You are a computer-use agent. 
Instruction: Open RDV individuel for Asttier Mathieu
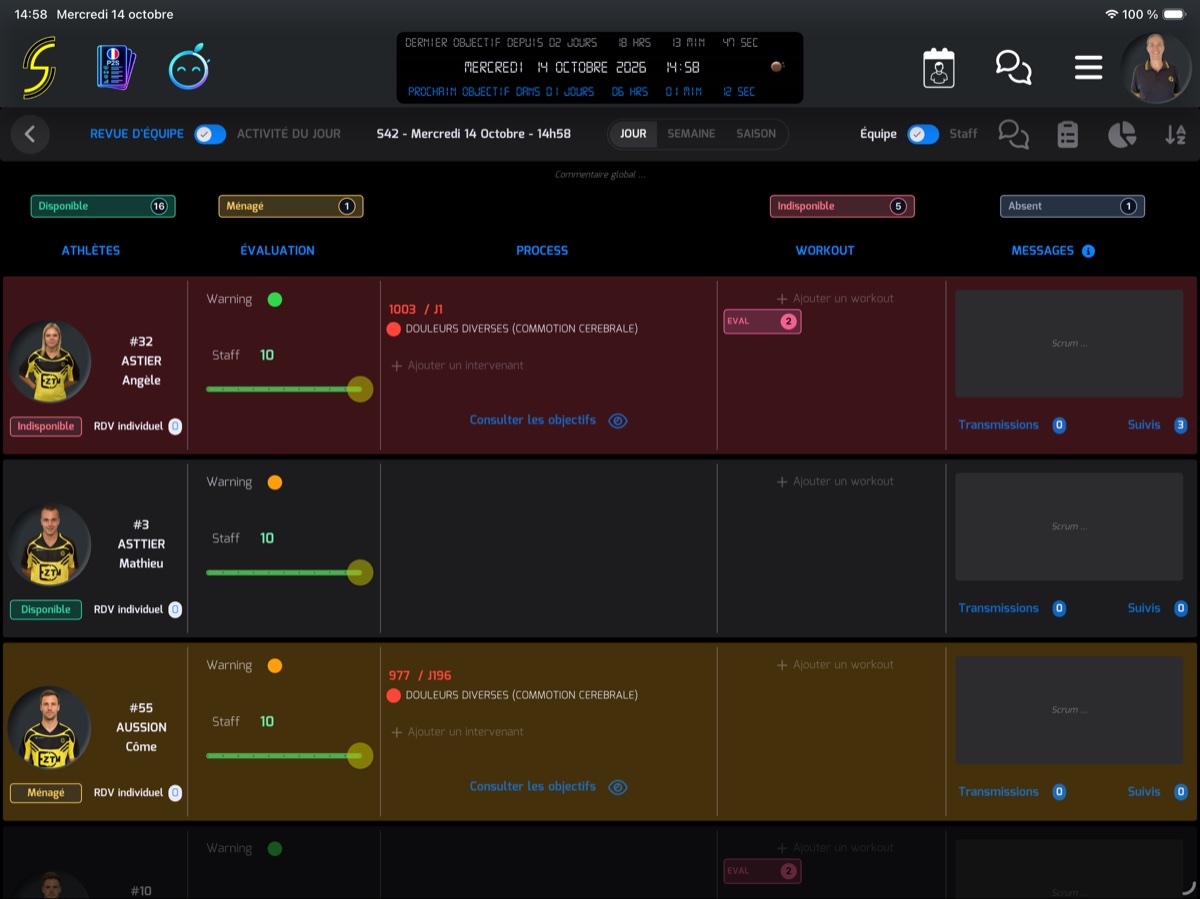coord(138,610)
